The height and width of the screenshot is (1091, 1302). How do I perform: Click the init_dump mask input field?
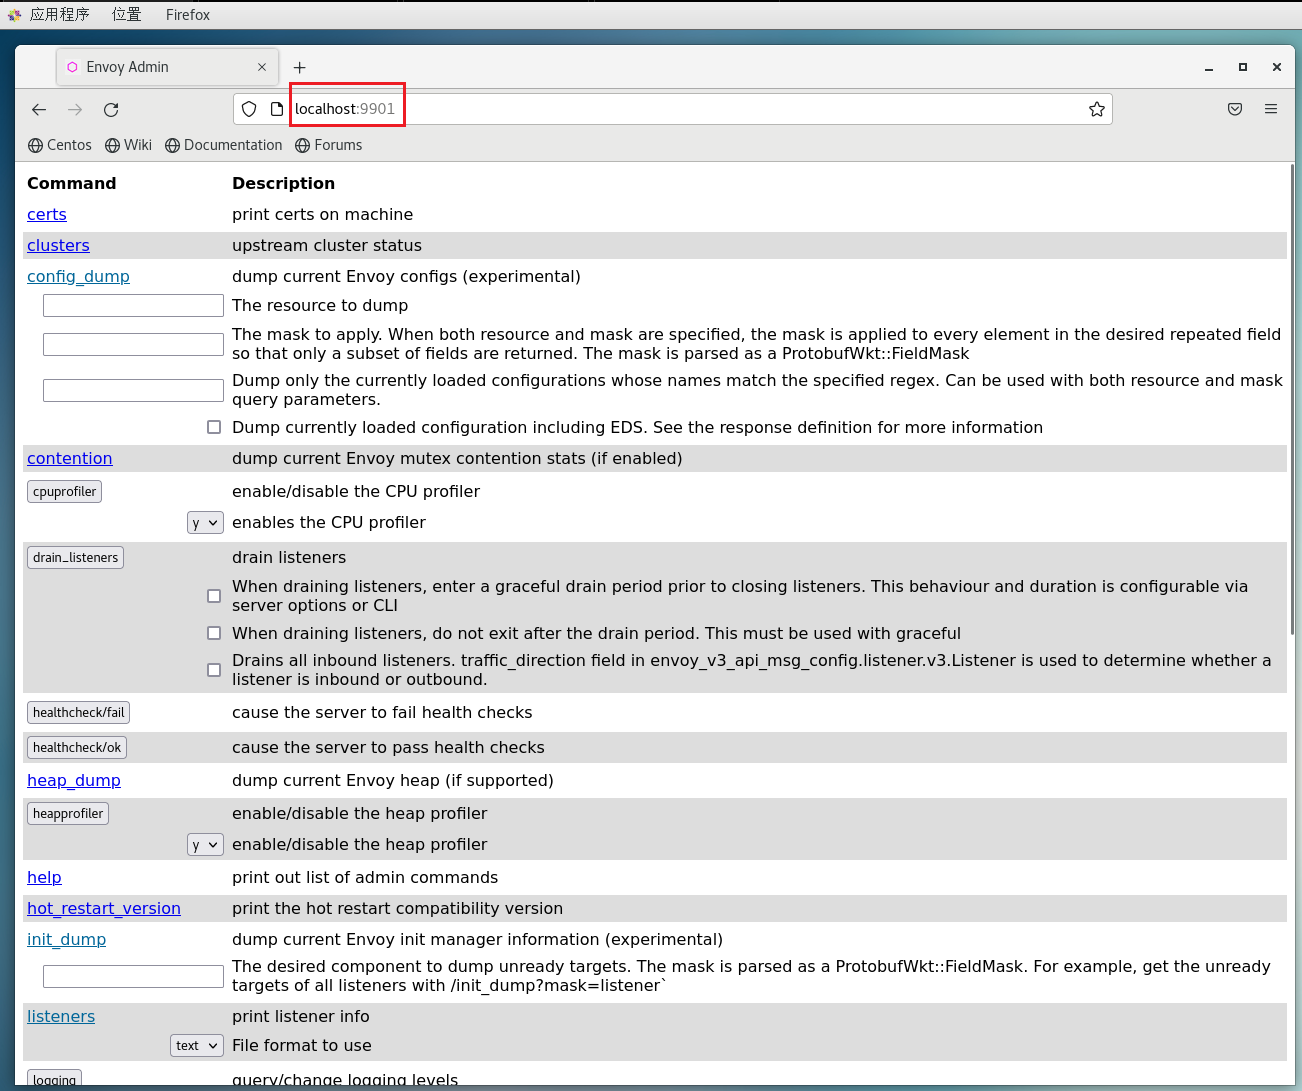[133, 976]
